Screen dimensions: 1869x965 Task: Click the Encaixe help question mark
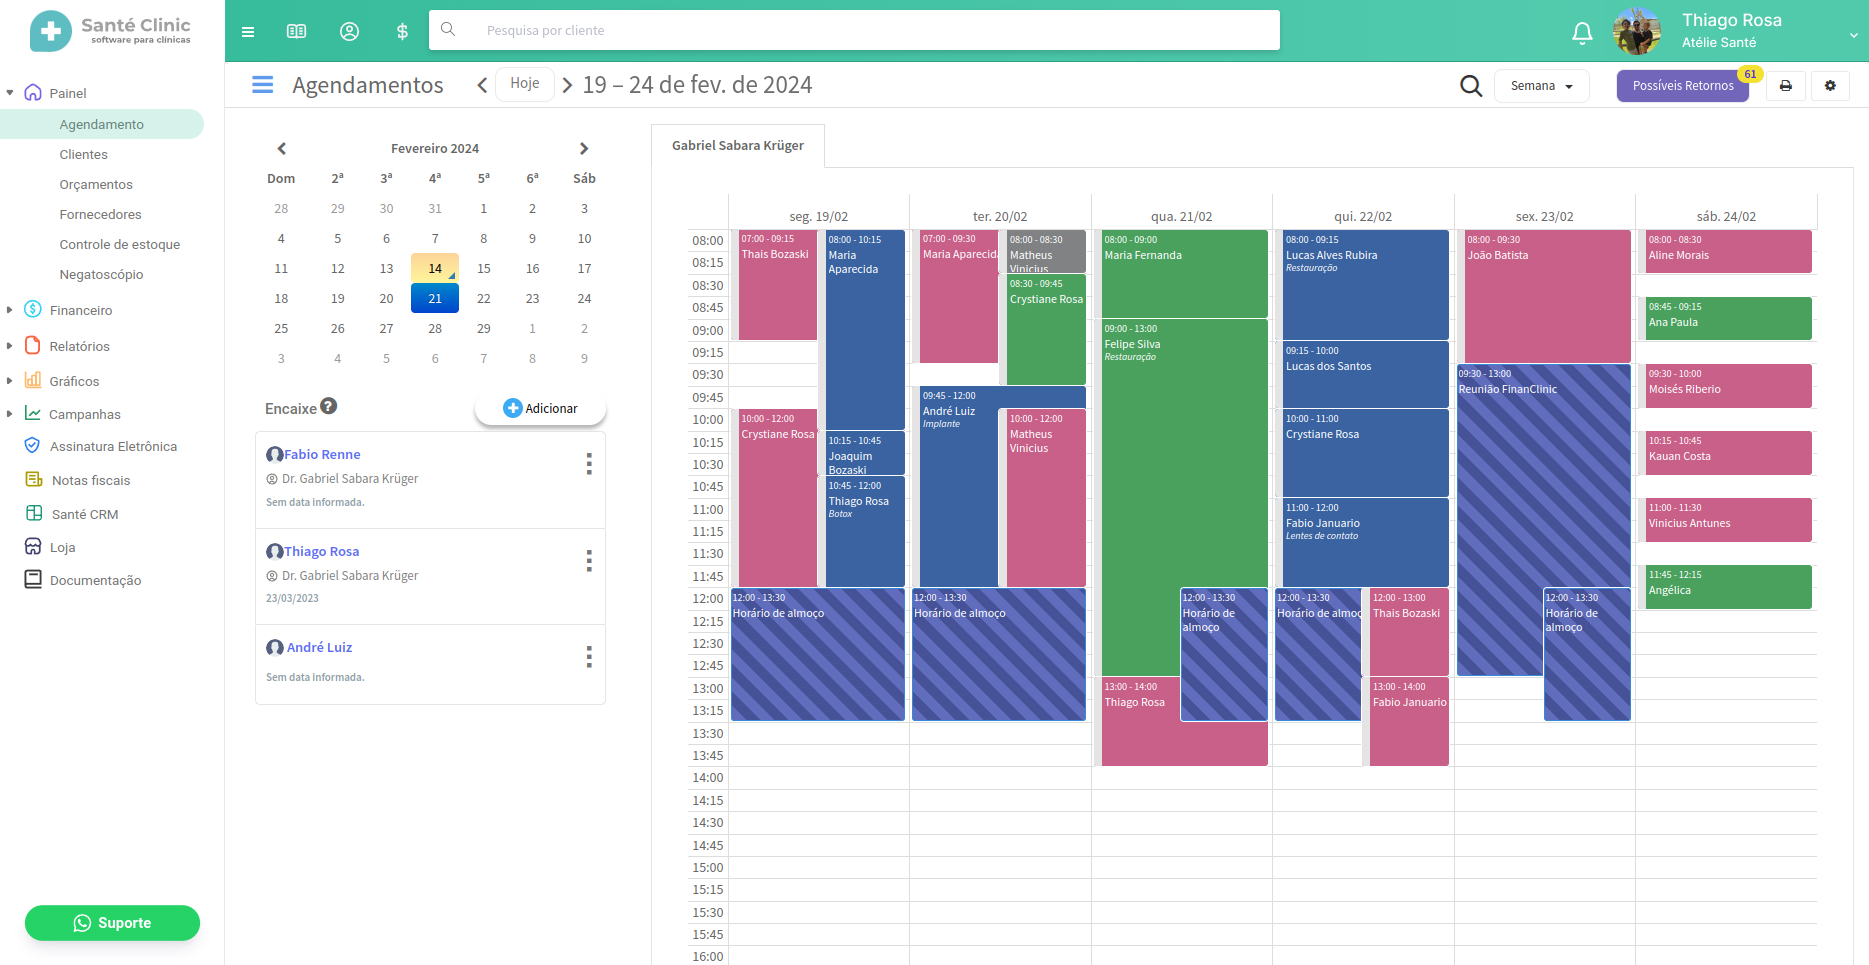pyautogui.click(x=329, y=407)
